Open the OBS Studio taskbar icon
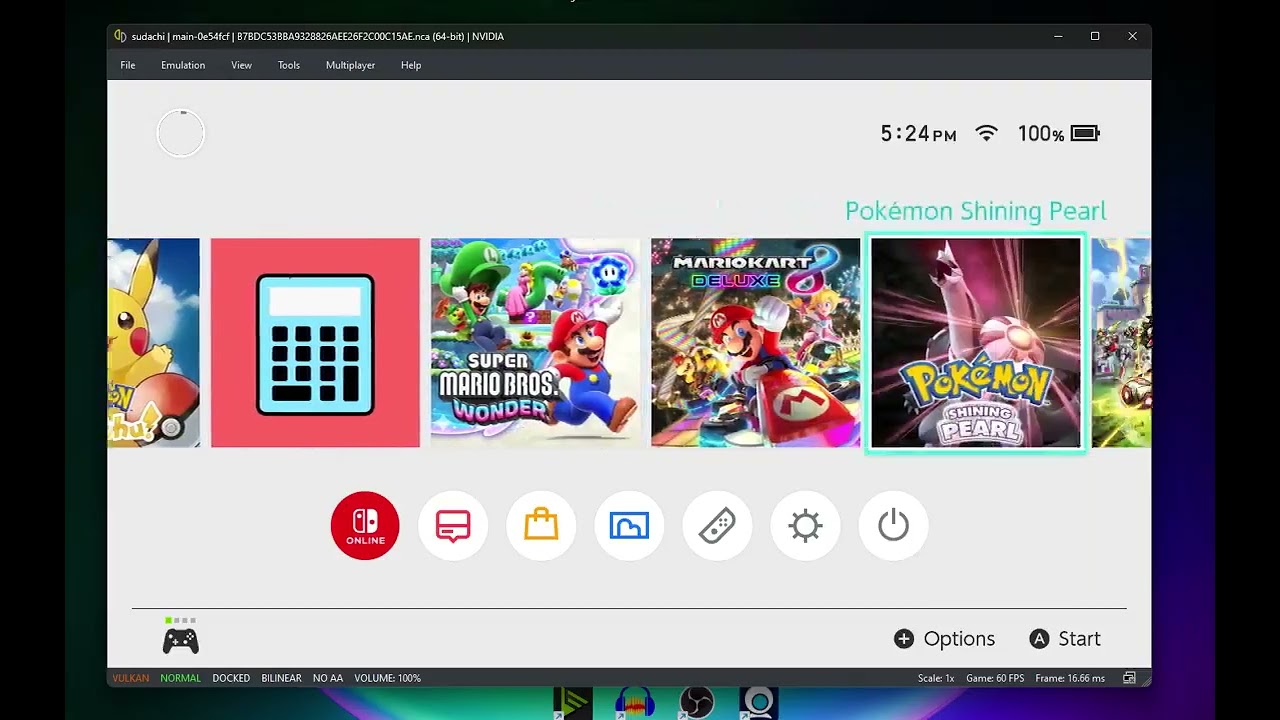The image size is (1280, 720). click(697, 703)
